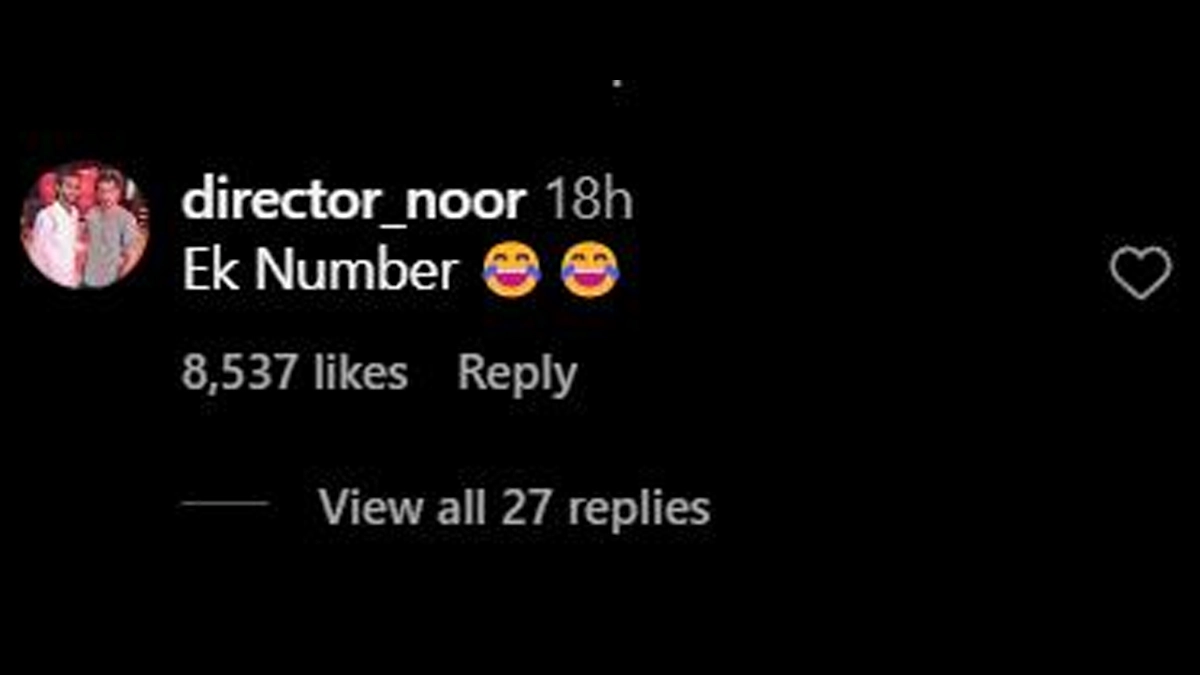
Task: Click the word Number in the comment
Action: (357, 272)
